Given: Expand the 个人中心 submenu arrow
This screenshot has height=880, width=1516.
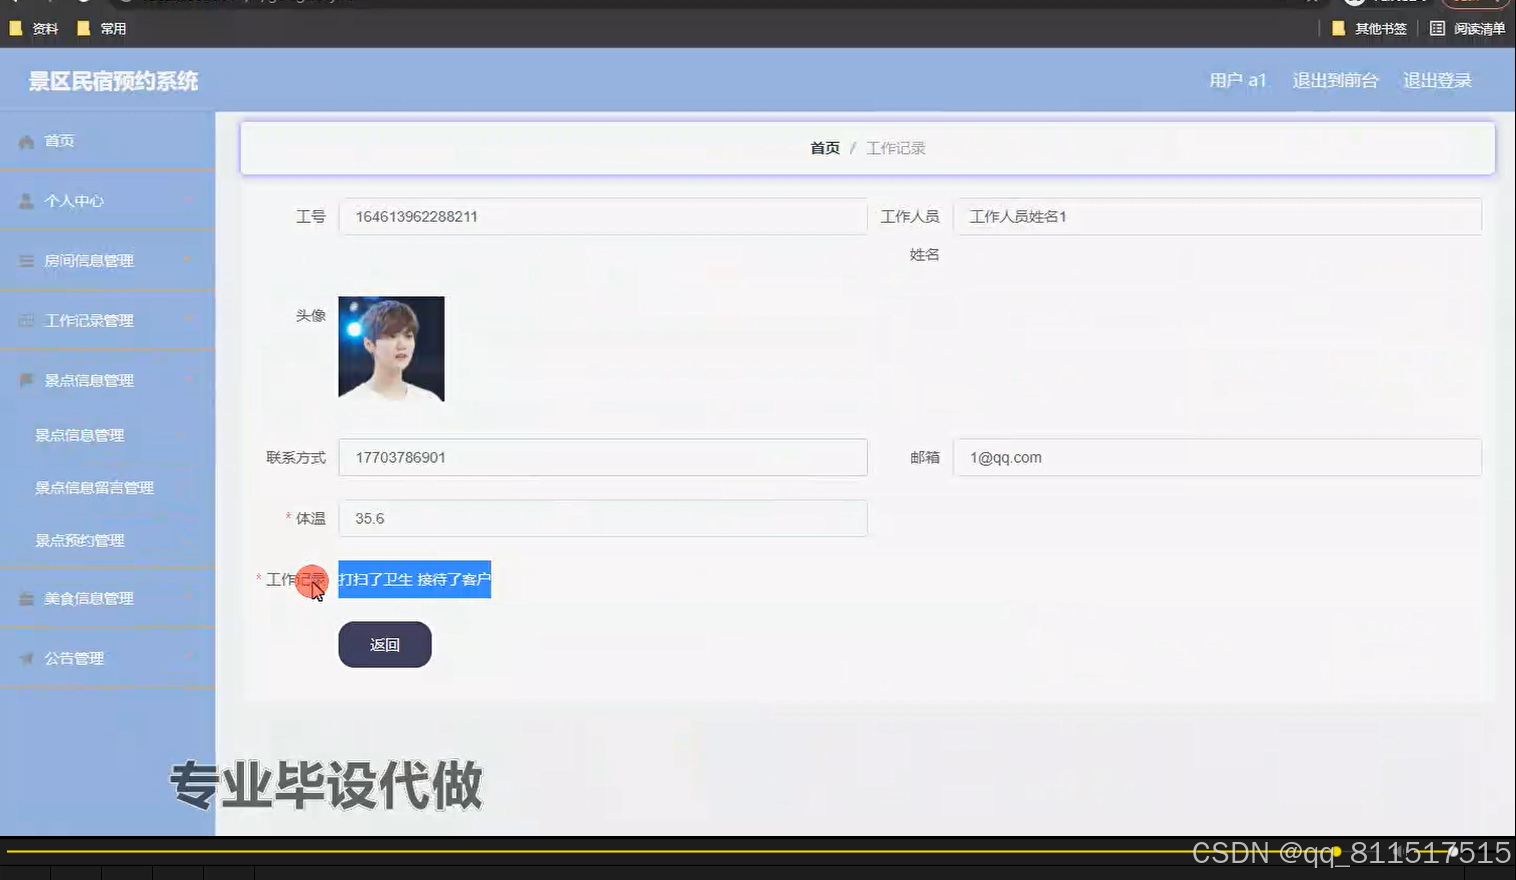Looking at the screenshot, I should pos(190,200).
